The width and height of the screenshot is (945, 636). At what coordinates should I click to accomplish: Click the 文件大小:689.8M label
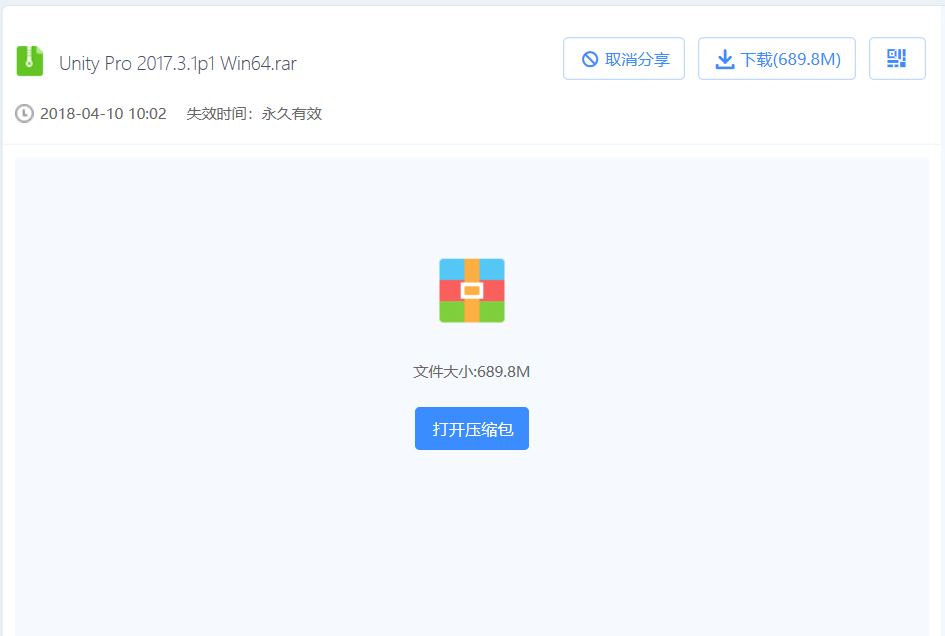tap(471, 371)
